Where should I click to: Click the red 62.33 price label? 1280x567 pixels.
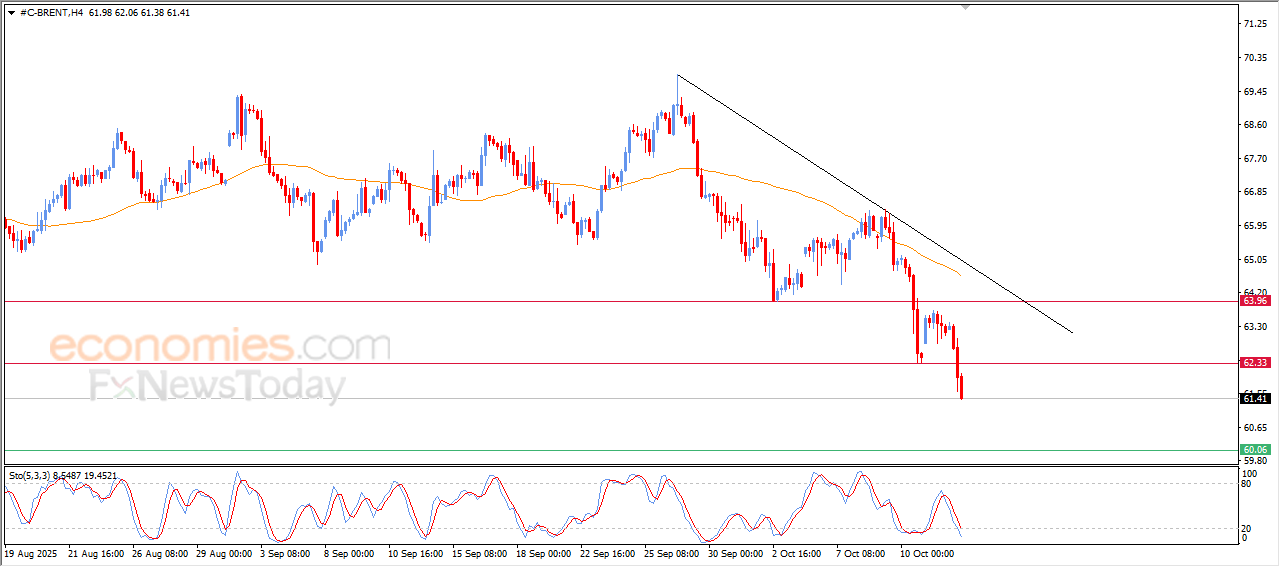pos(1255,363)
